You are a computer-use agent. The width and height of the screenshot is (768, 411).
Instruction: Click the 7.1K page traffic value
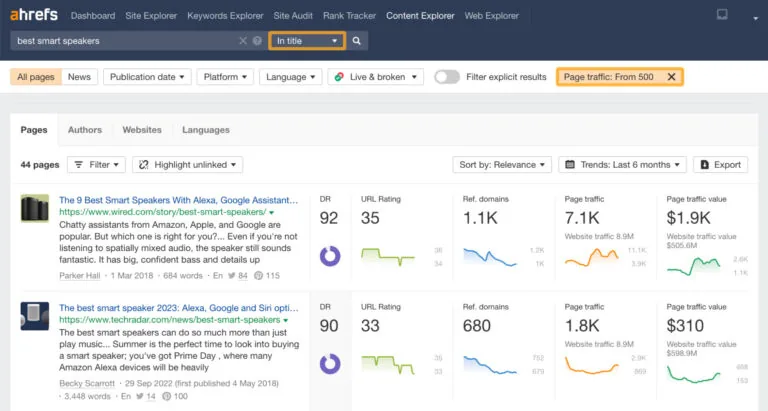coord(582,218)
